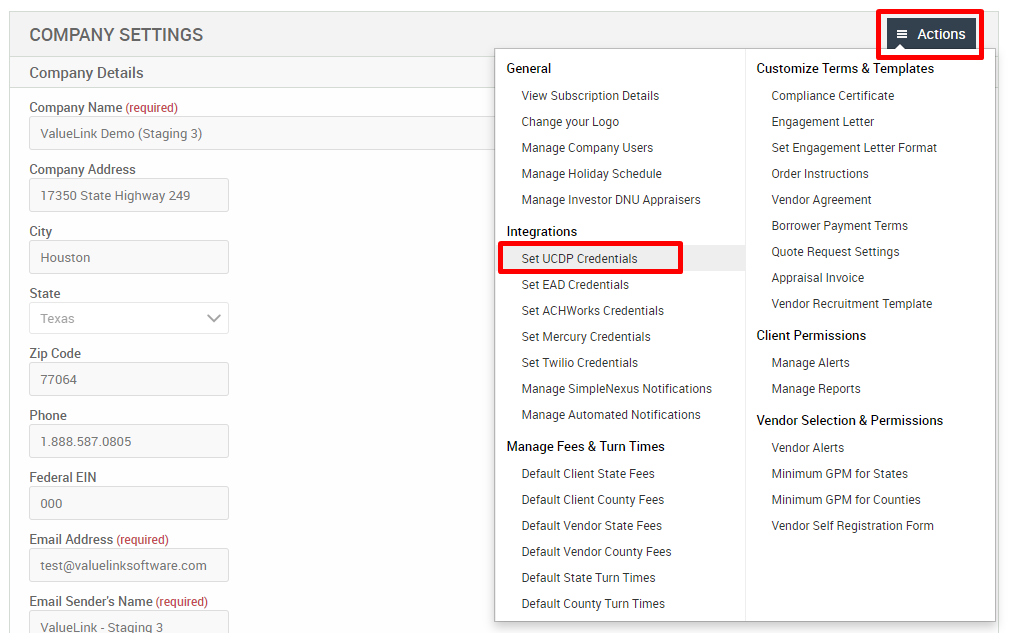The width and height of the screenshot is (1018, 633).
Task: Edit the Federal EIN field
Action: (x=128, y=503)
